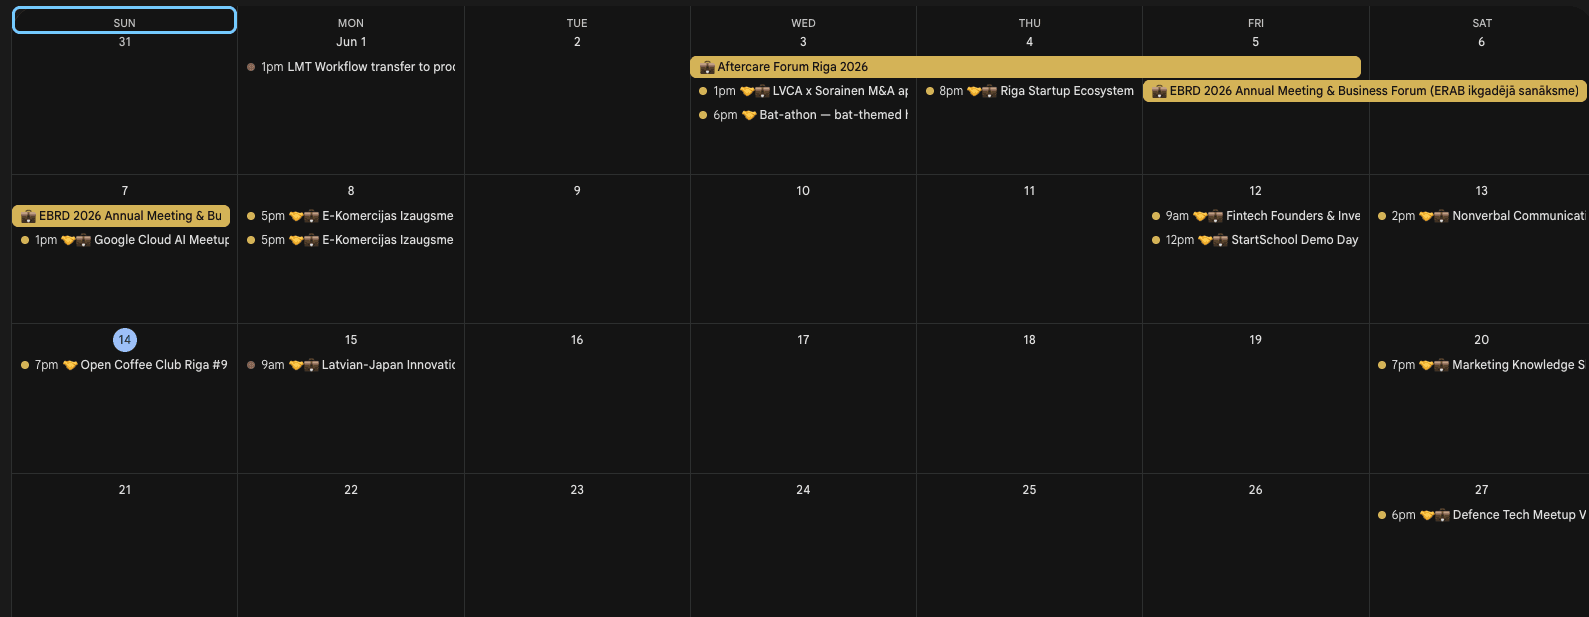
Task: Open the 2pm Nonverbal Communication event
Action: (x=1481, y=216)
